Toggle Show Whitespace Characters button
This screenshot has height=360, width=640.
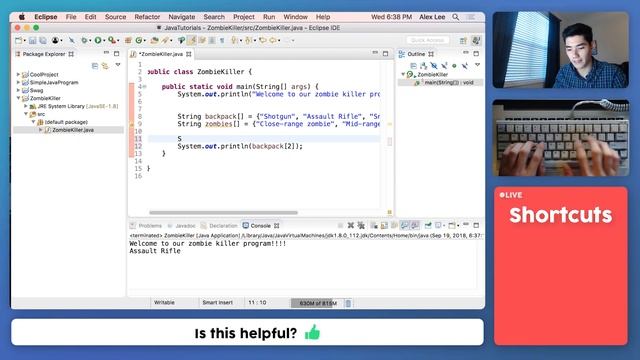coord(222,40)
